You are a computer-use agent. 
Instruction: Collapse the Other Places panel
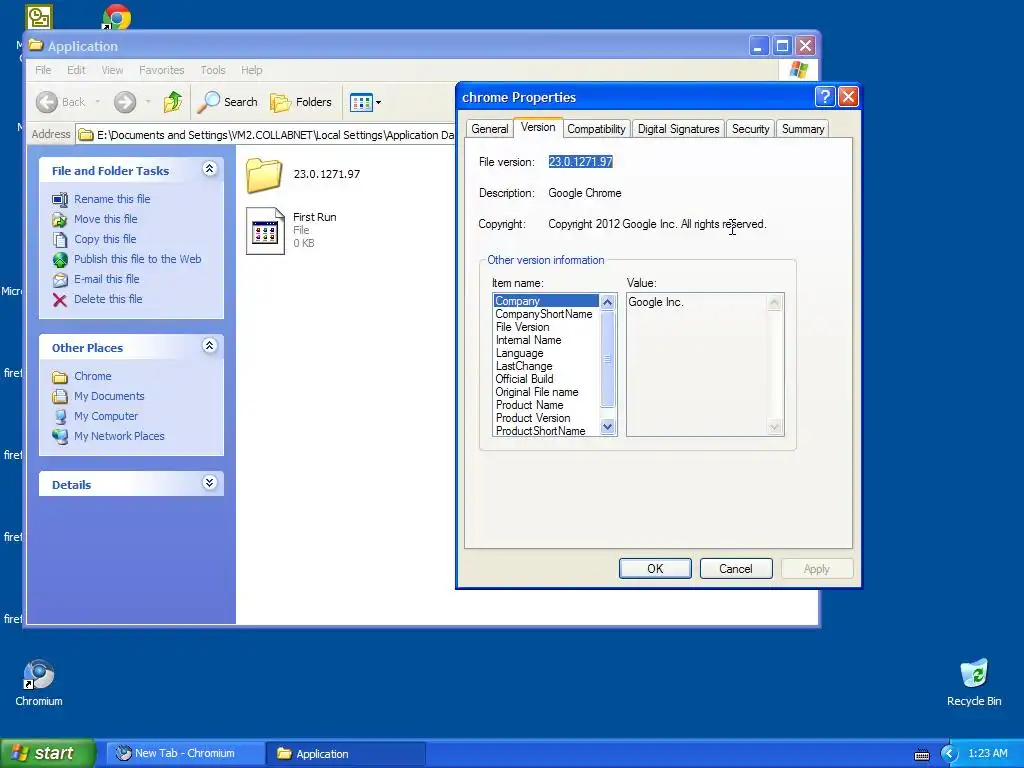point(209,346)
